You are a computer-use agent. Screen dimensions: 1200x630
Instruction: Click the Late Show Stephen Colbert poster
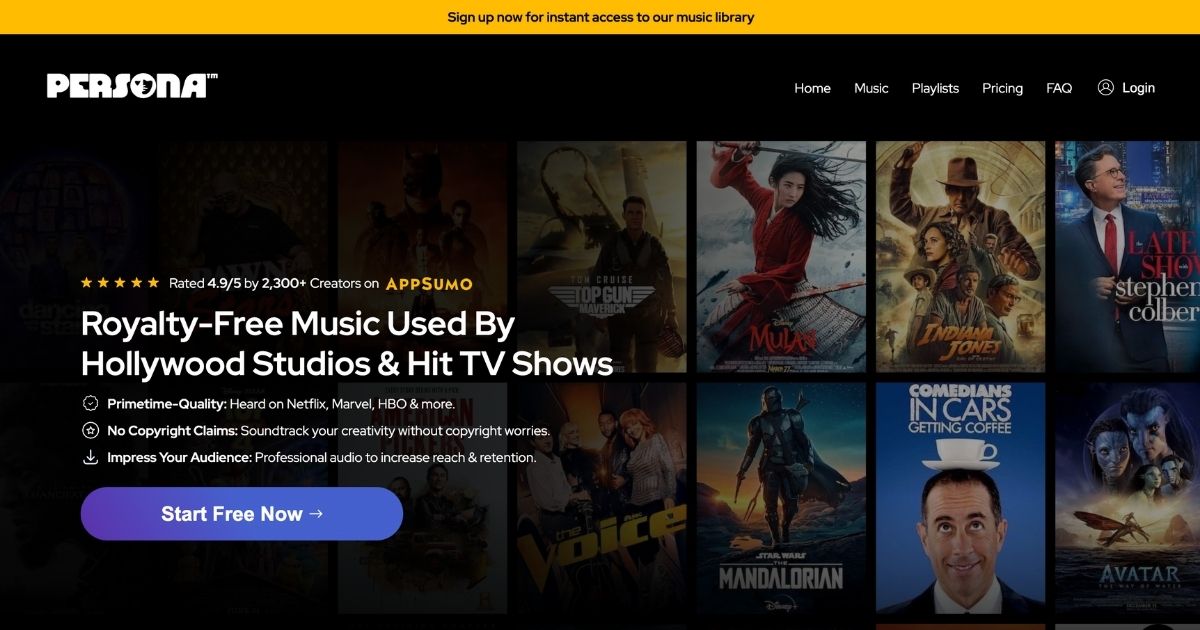1127,256
